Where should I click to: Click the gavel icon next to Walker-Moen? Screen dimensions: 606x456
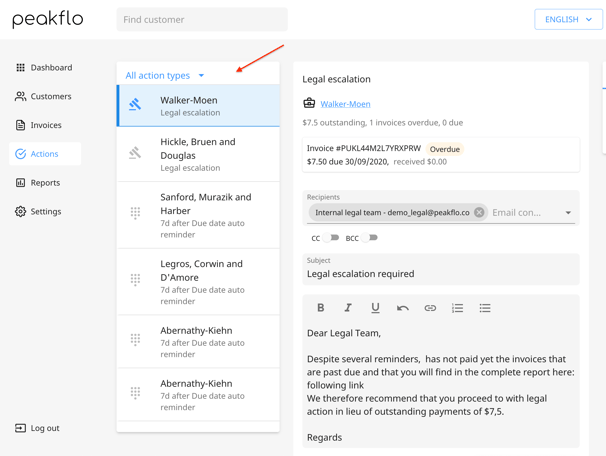135,104
